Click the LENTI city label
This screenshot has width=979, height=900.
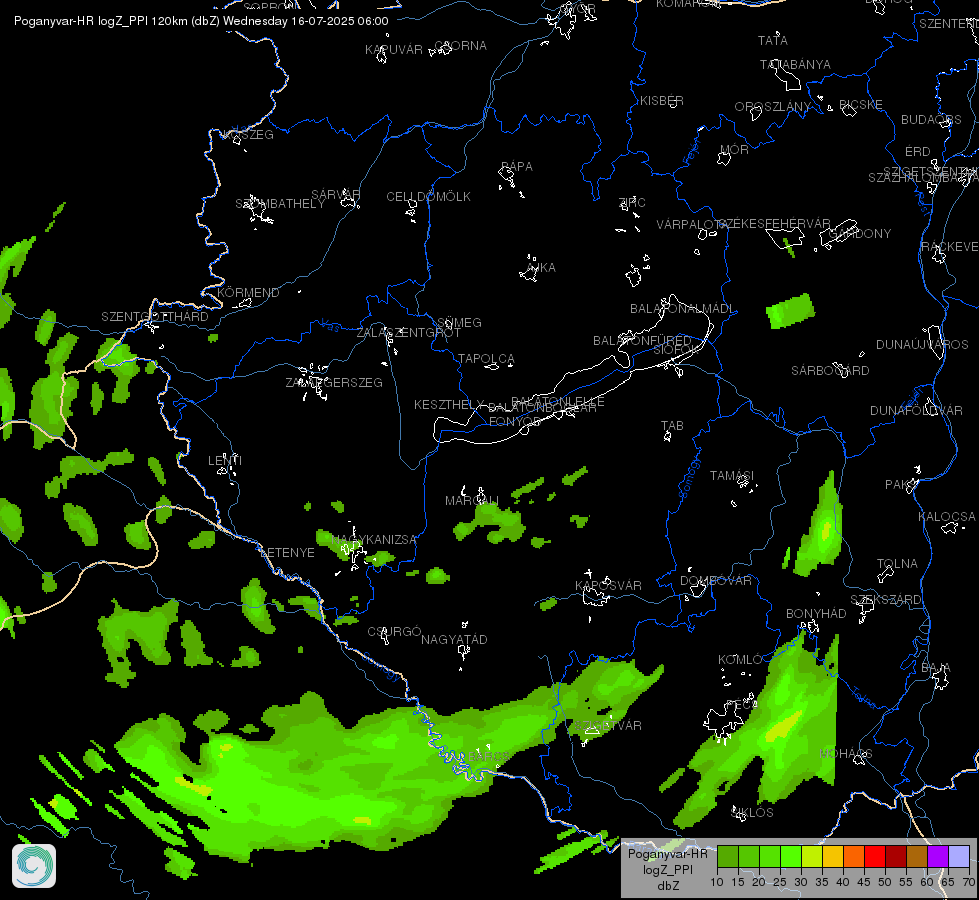[225, 460]
